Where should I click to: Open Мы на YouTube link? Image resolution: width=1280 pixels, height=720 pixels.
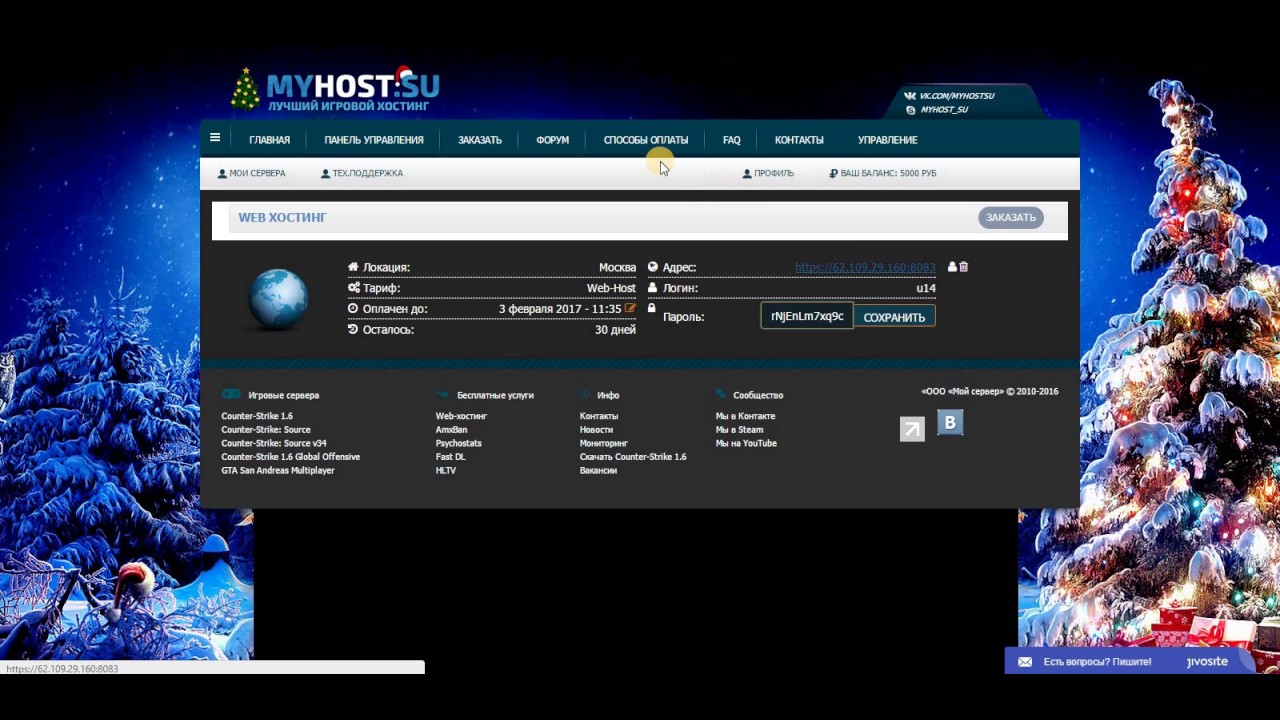pos(746,443)
